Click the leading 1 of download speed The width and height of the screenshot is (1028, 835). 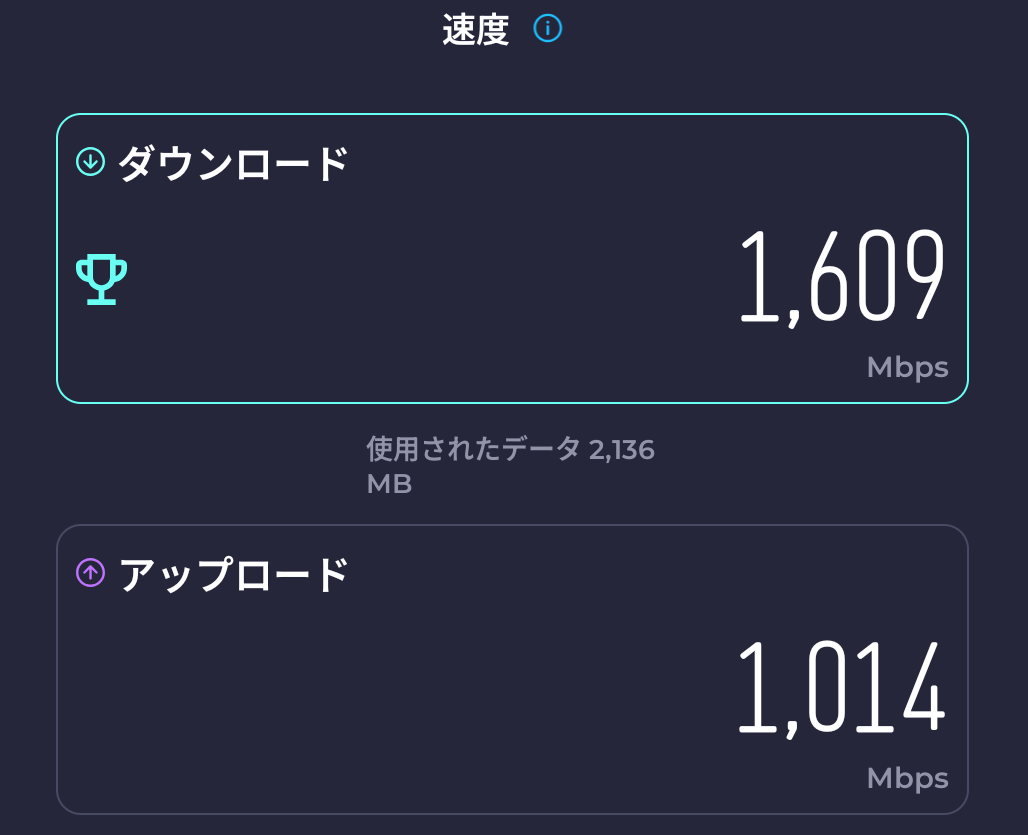758,275
